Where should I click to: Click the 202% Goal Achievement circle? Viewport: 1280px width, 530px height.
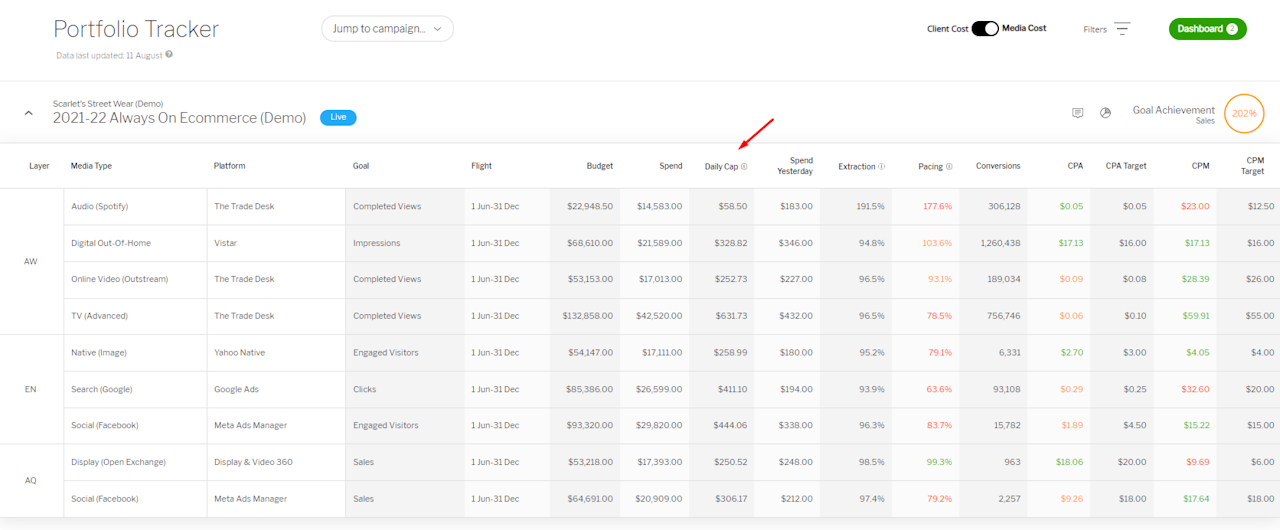[1244, 113]
